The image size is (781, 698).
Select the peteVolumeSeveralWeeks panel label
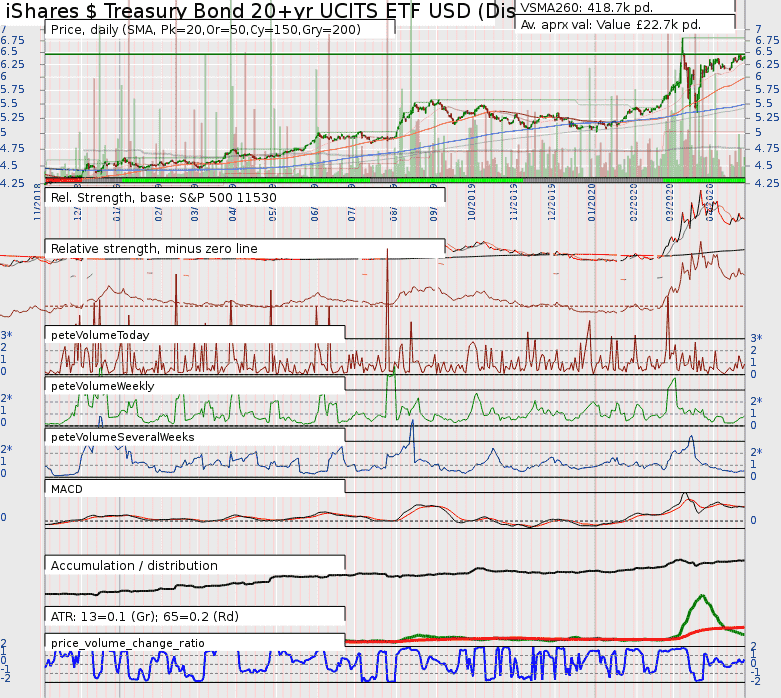tap(123, 437)
